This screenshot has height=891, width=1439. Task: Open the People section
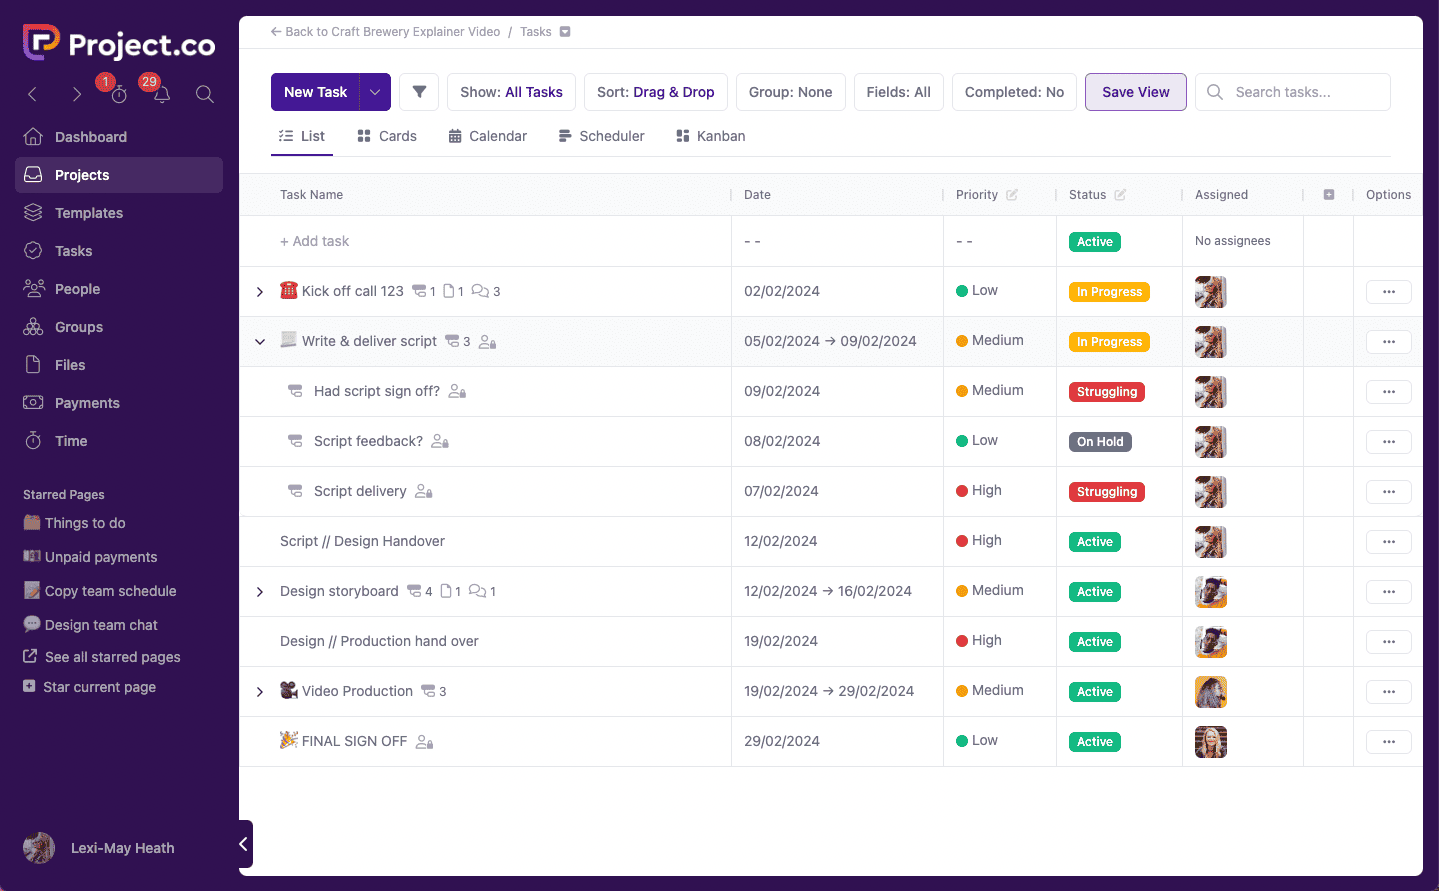[x=77, y=288]
